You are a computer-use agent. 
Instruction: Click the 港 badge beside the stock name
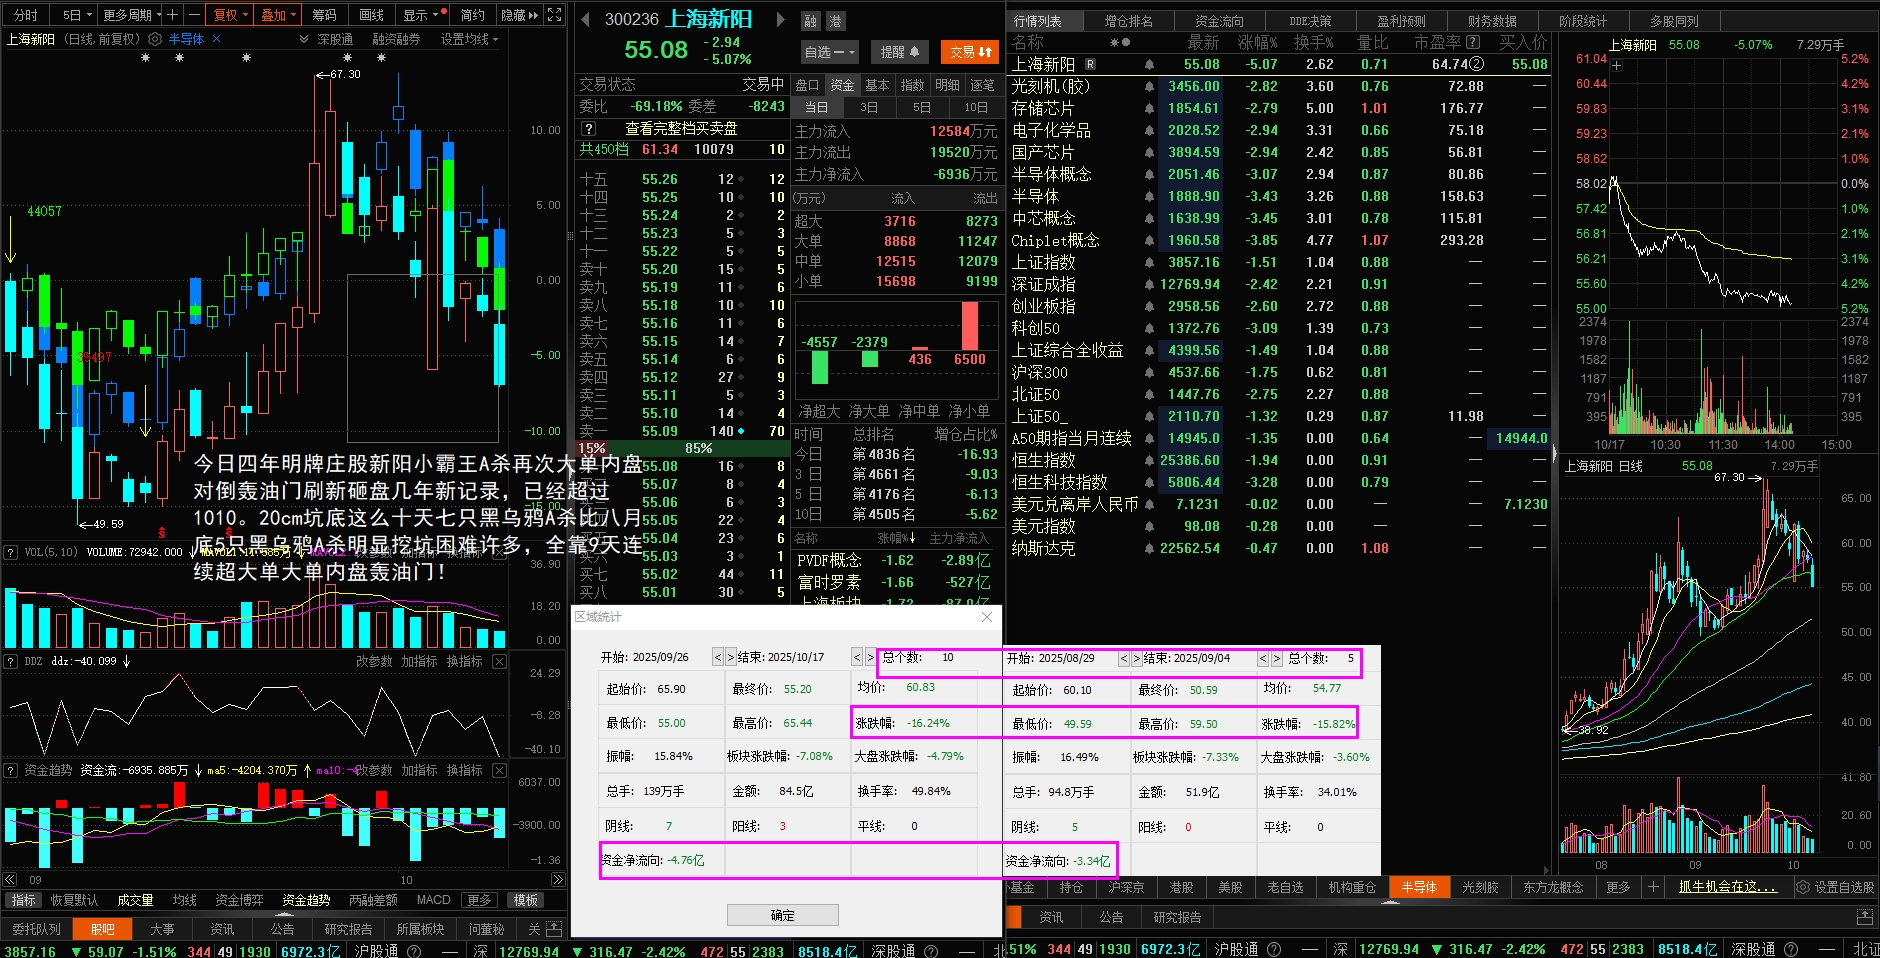click(x=835, y=21)
